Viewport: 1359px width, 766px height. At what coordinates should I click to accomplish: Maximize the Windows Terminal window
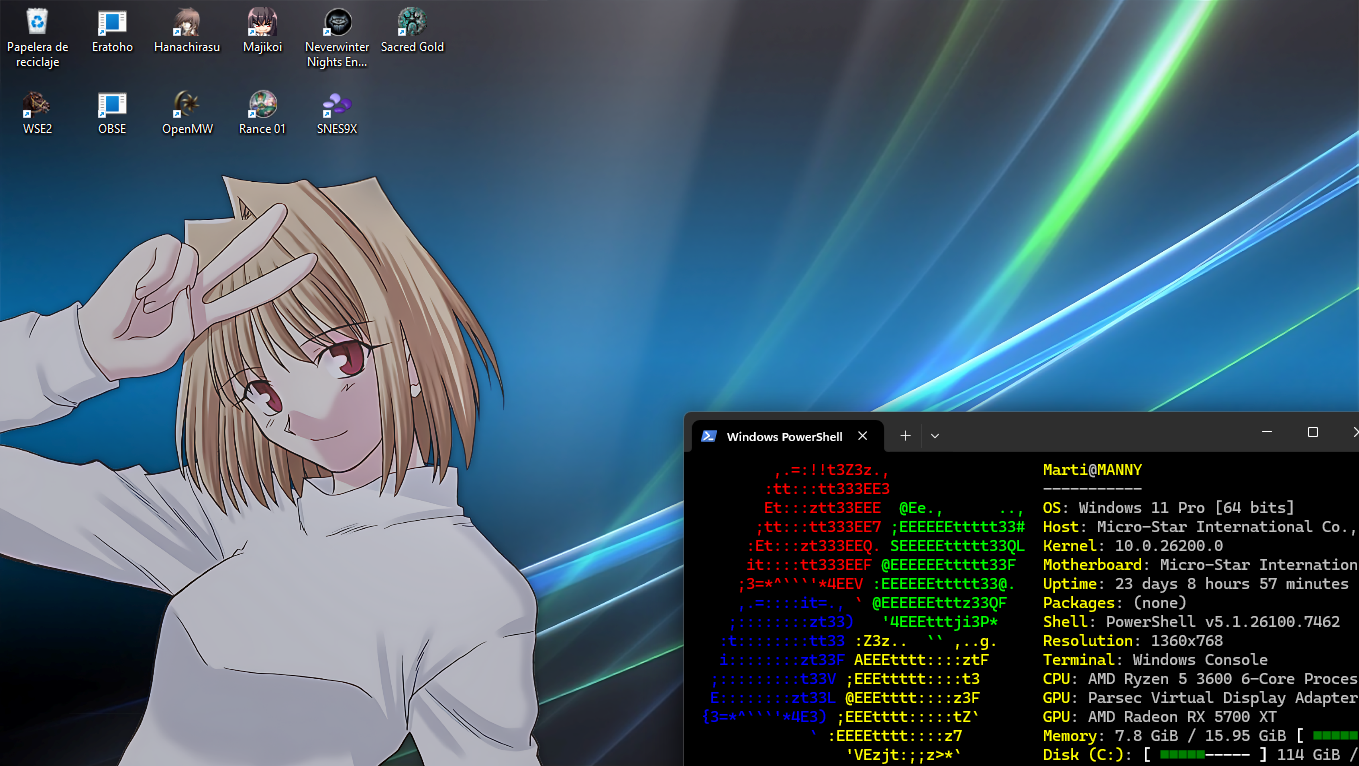(1313, 432)
